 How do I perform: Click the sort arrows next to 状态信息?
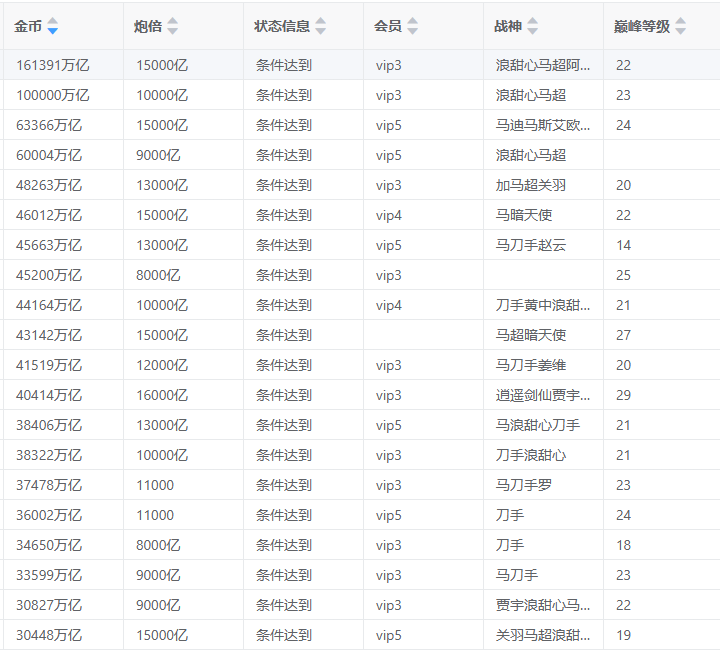[x=321, y=27]
